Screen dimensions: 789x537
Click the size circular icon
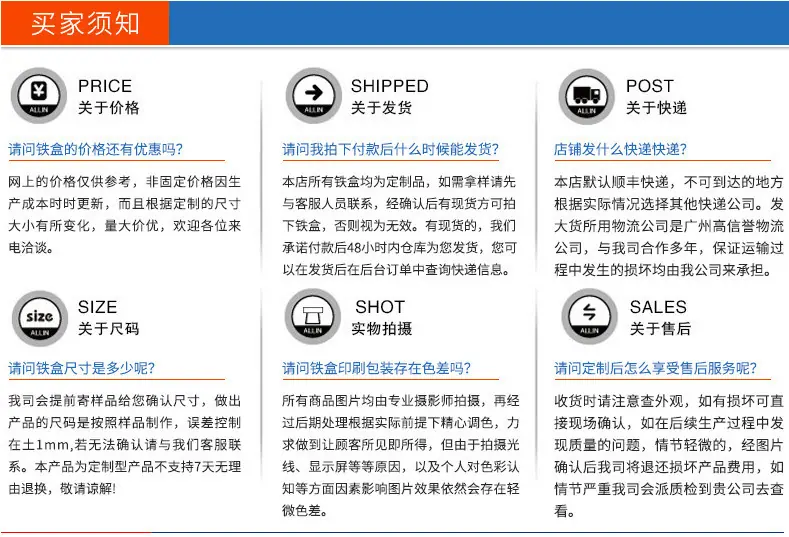[x=40, y=319]
